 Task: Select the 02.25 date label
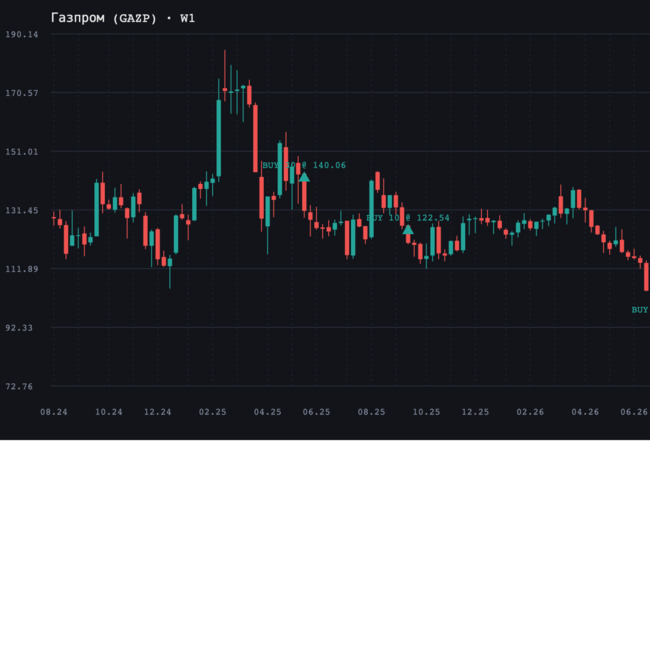[213, 412]
